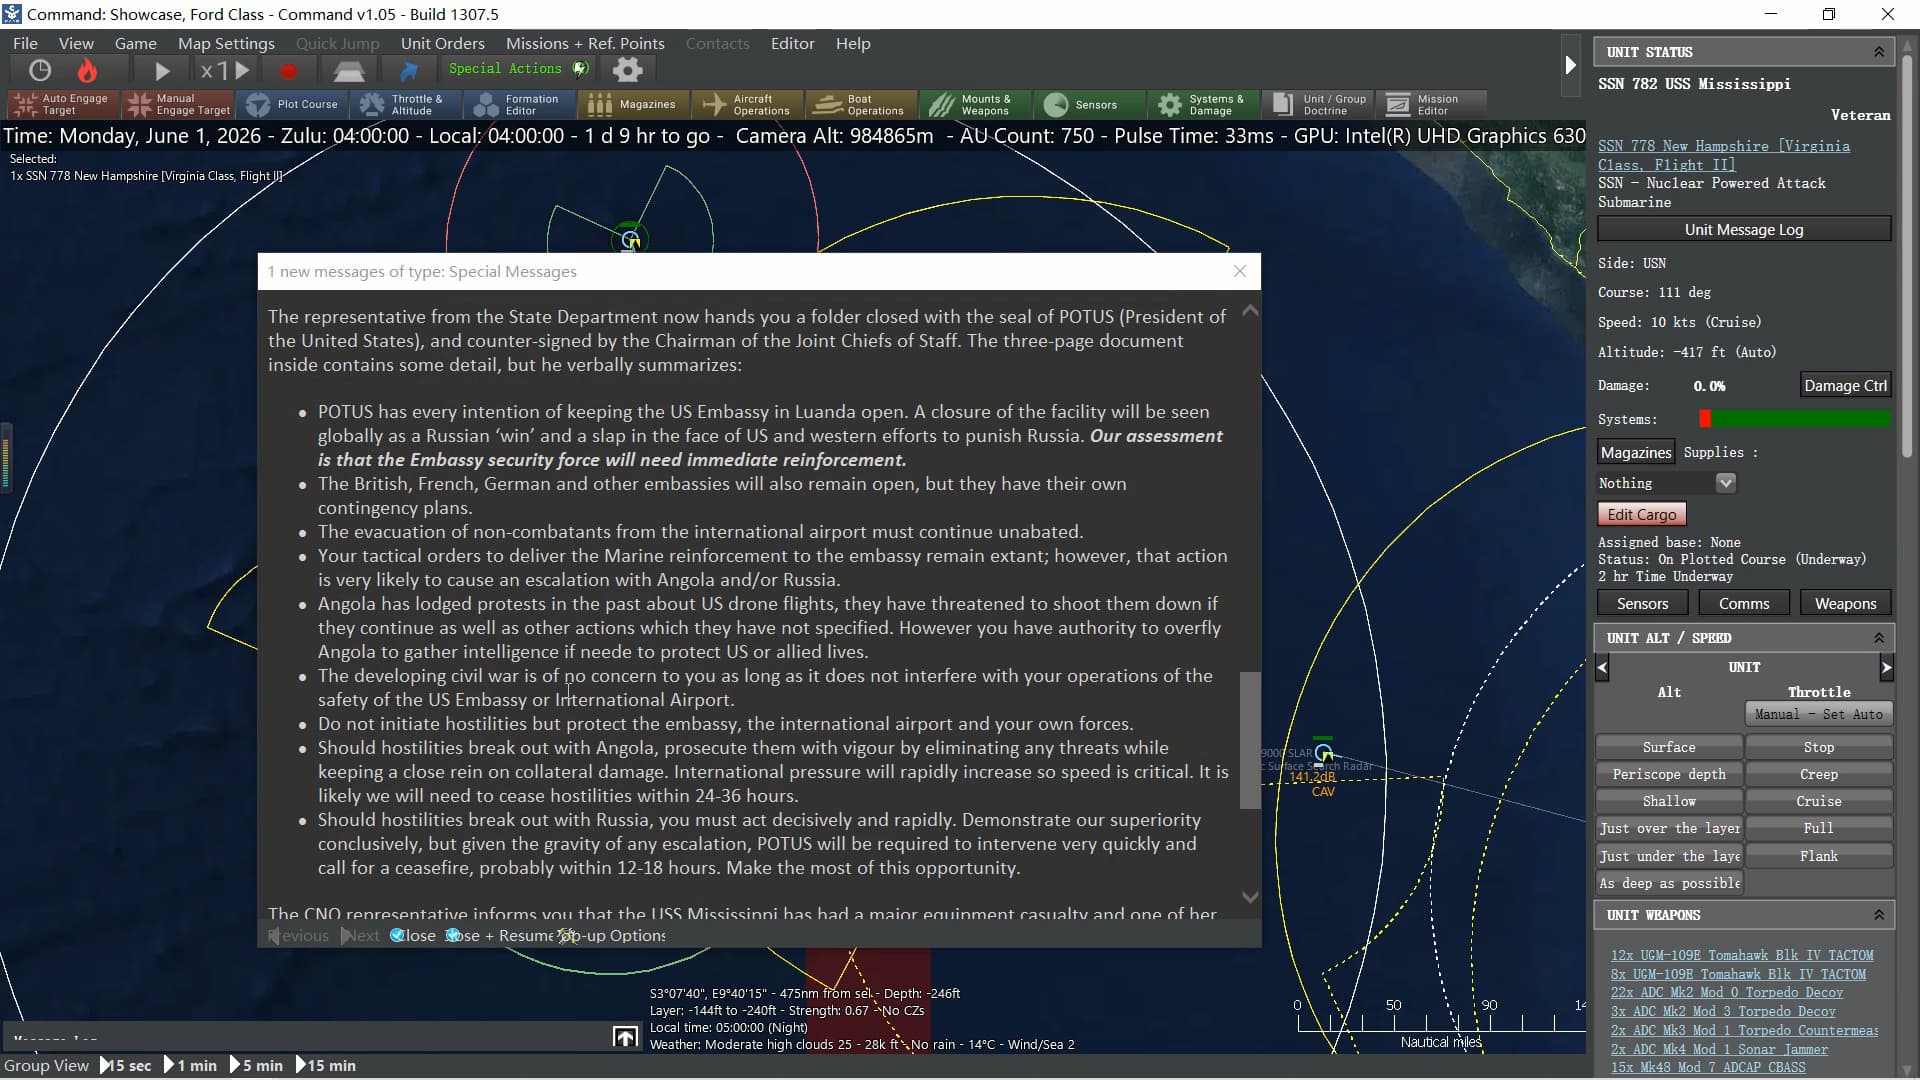Open Pop-up Options in message window

click(x=613, y=935)
